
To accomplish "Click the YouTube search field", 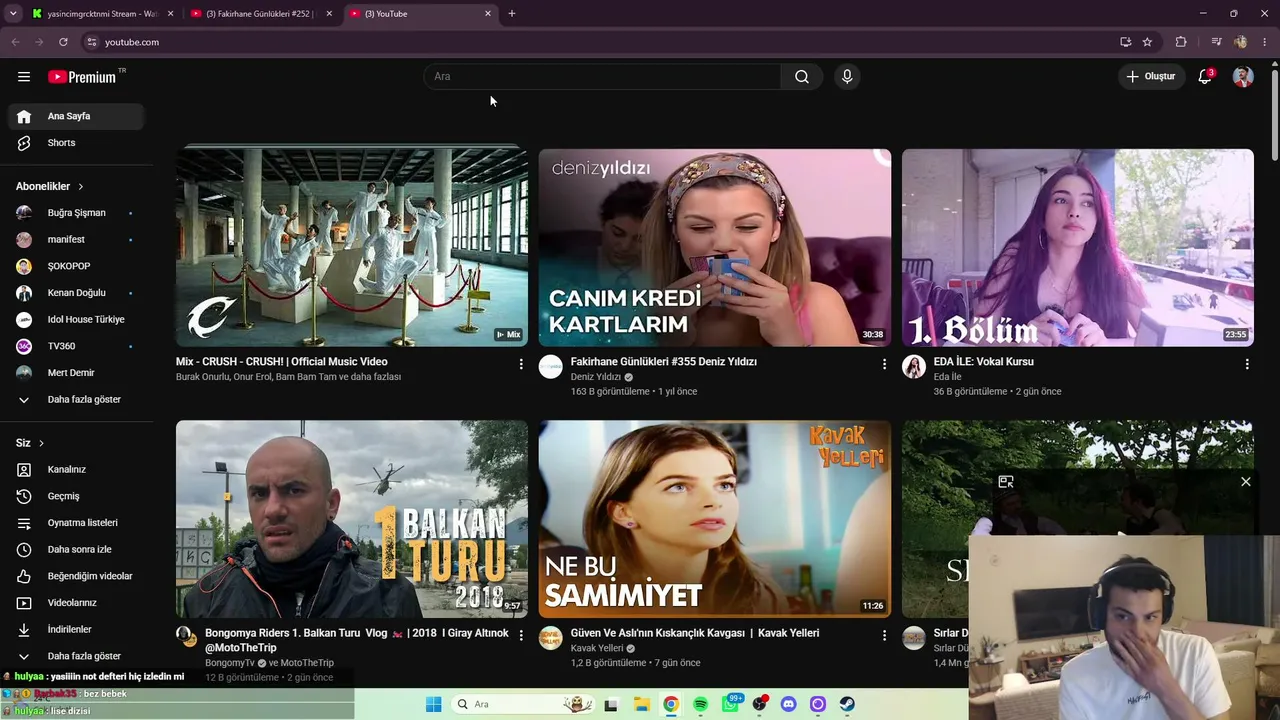I will click(x=602, y=77).
